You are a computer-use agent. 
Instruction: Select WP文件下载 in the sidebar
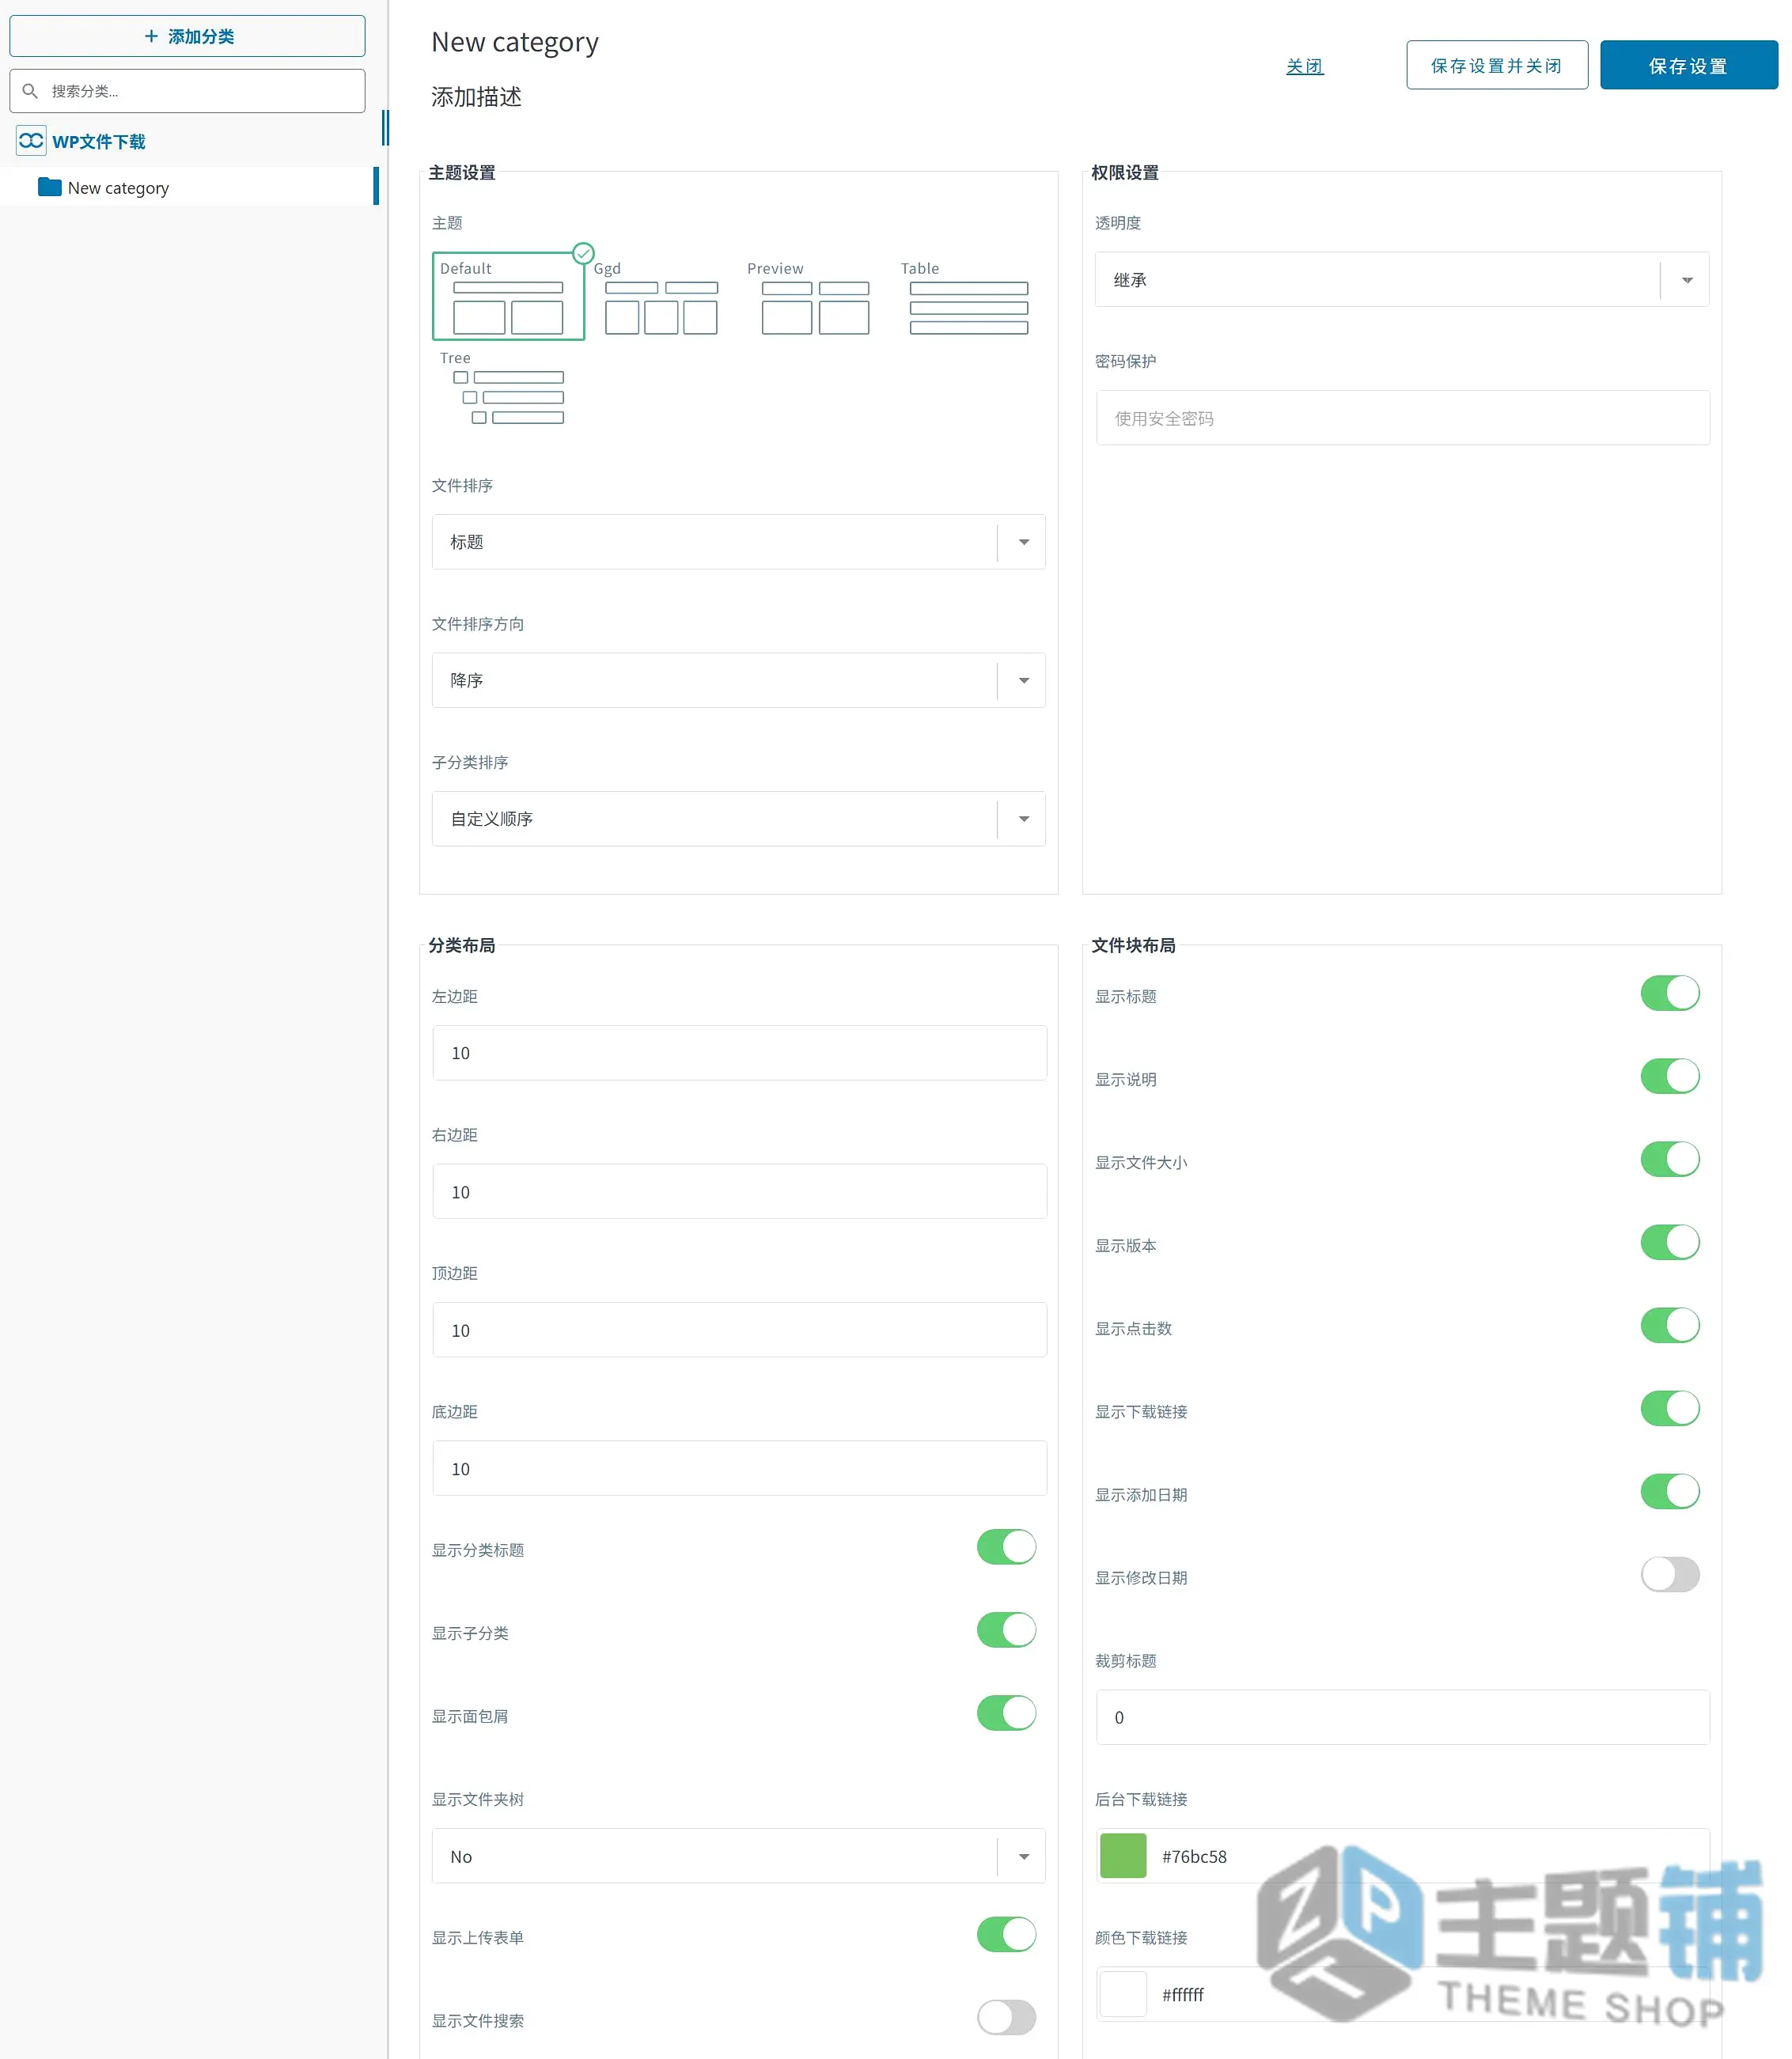(x=98, y=142)
